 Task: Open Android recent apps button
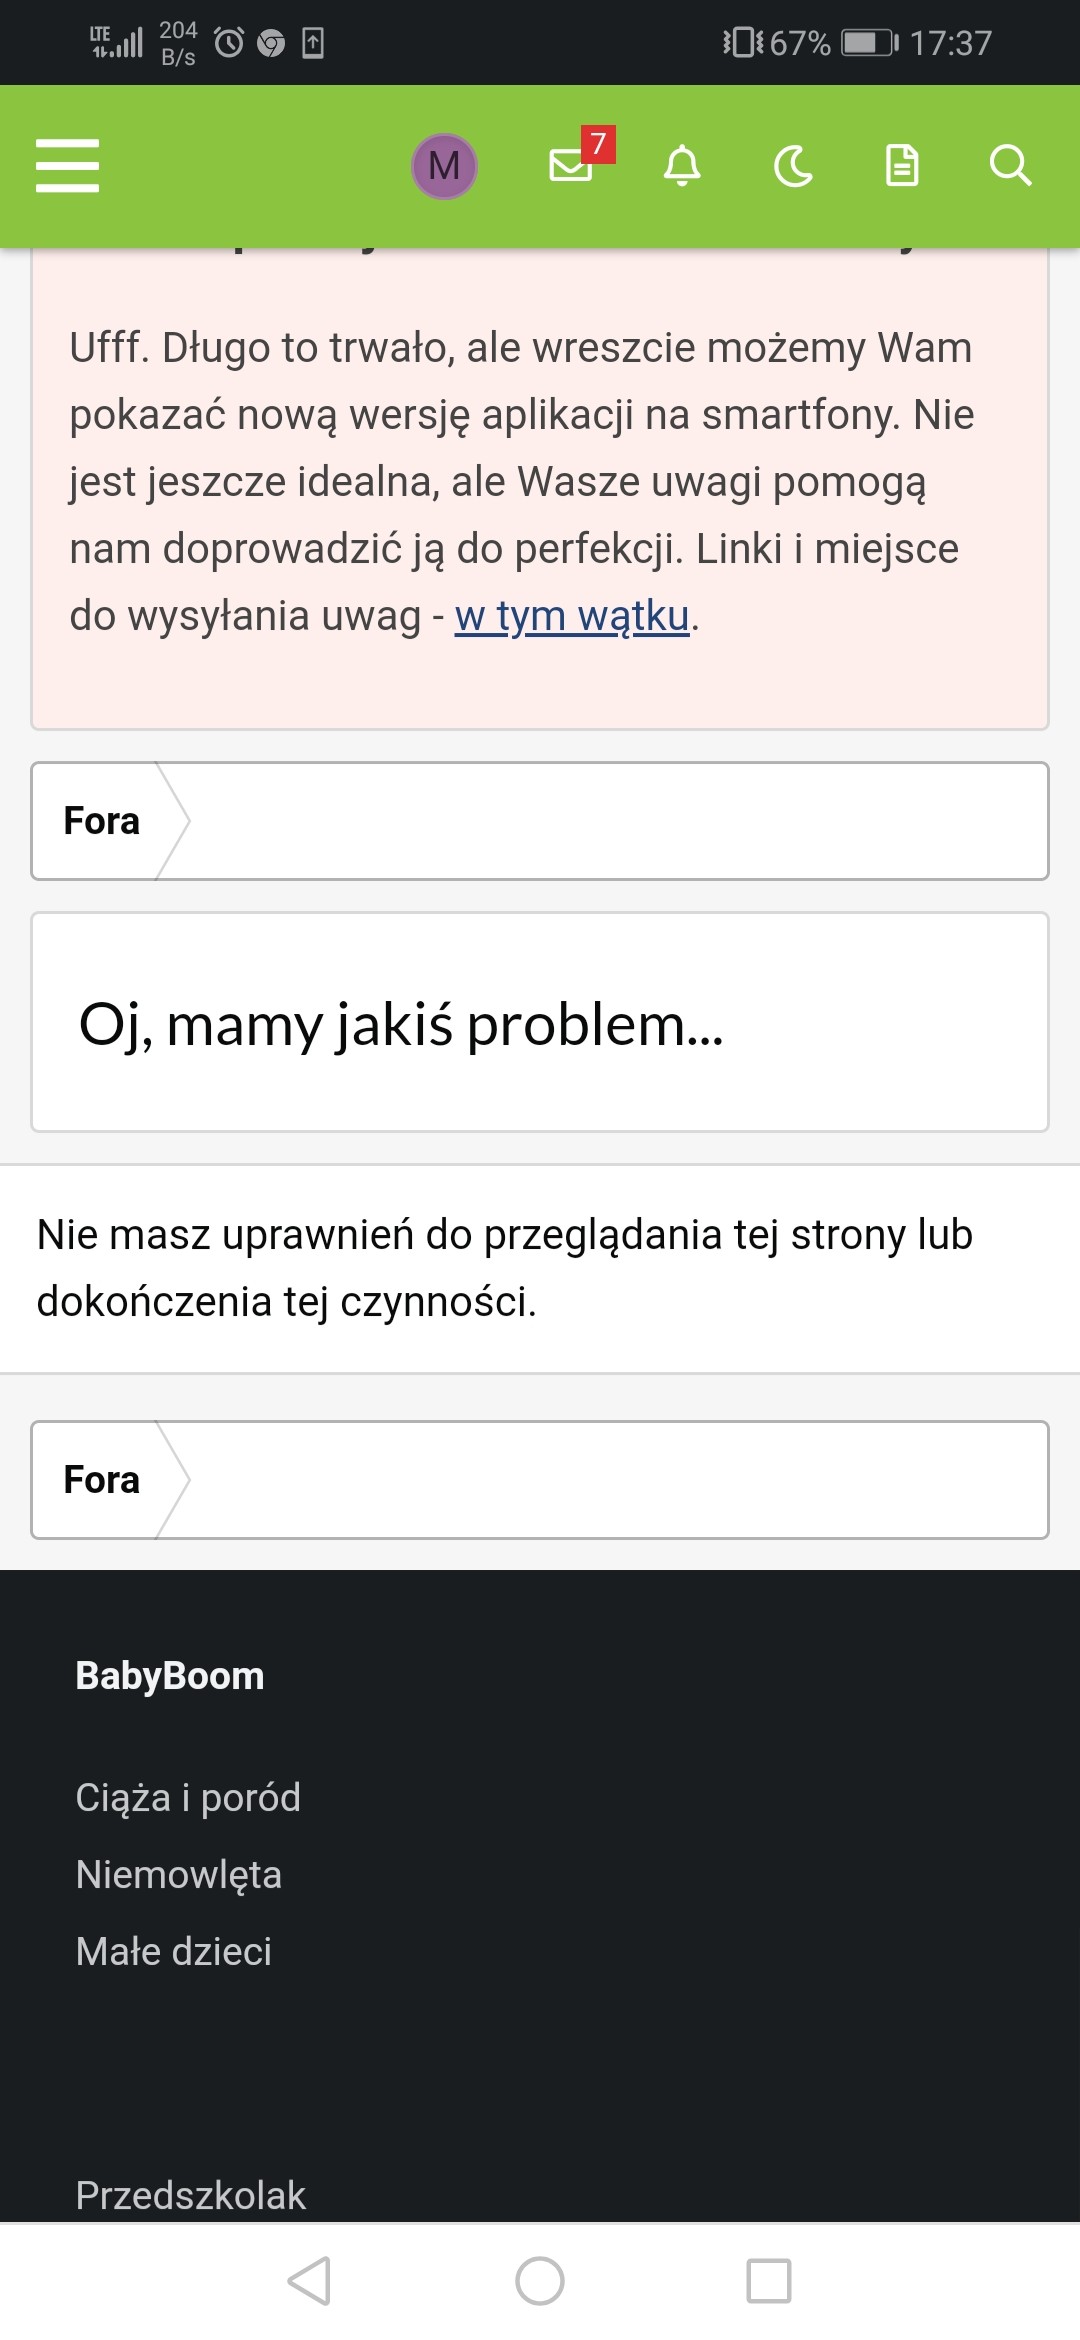pos(769,2281)
